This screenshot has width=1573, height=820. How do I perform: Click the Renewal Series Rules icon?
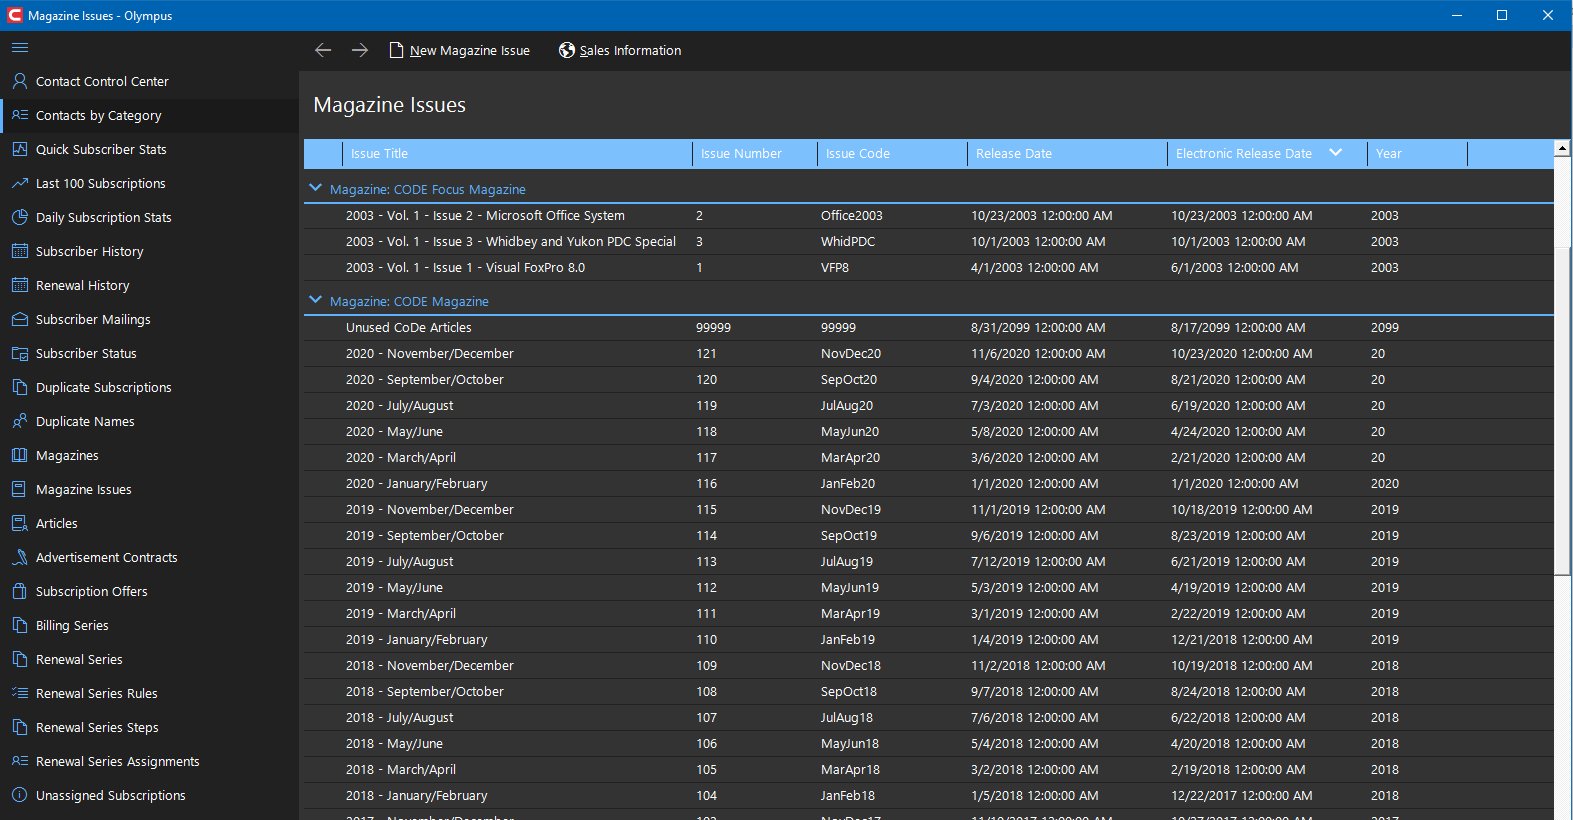(x=20, y=693)
